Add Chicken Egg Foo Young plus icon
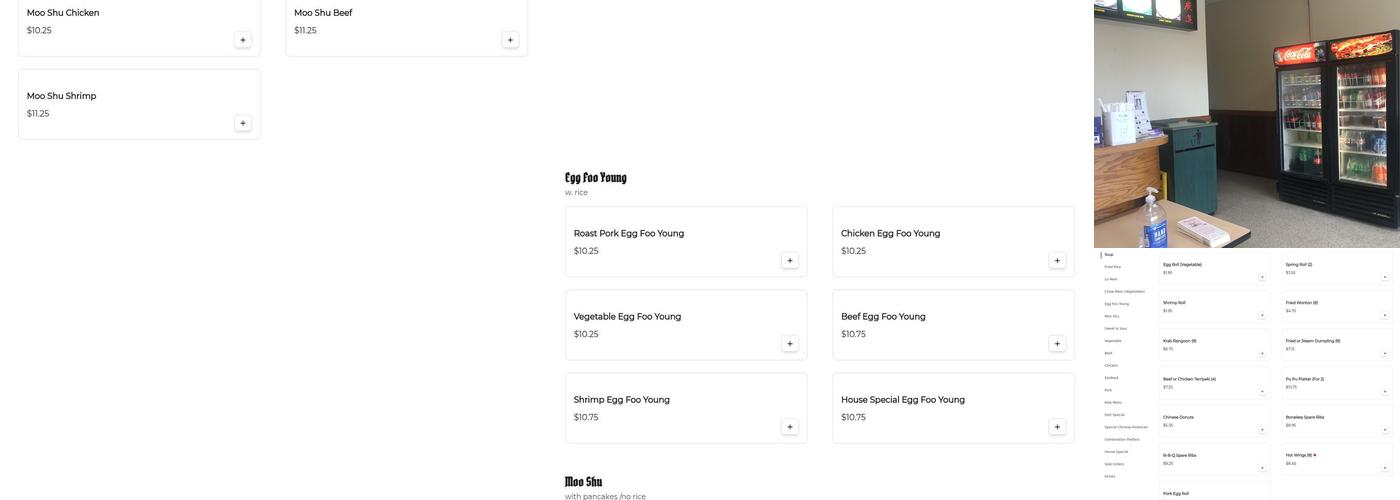 (1057, 261)
